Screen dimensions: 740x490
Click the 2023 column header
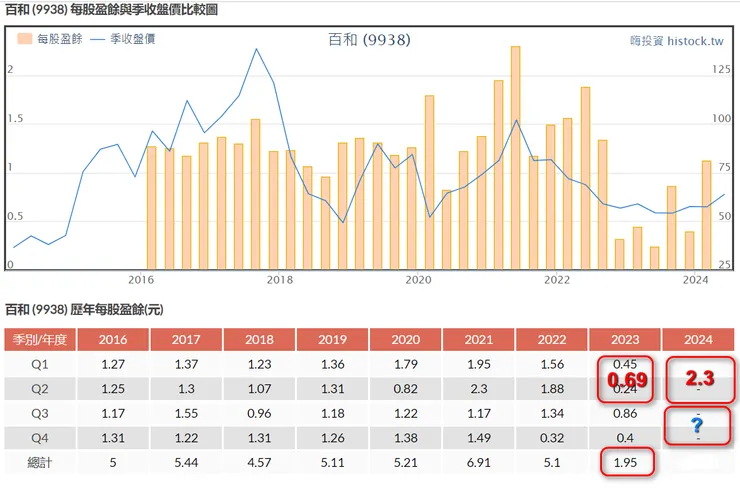click(x=625, y=339)
